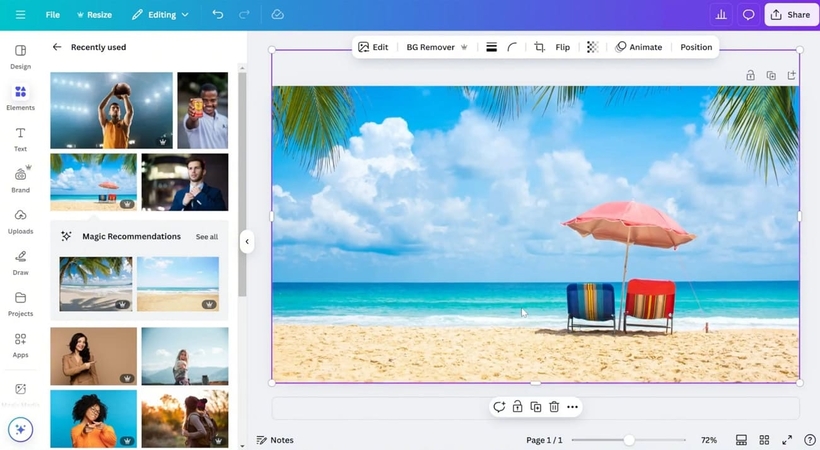Click the Page 1 / 1 indicator
Screen dimensions: 820x450
pyautogui.click(x=544, y=440)
